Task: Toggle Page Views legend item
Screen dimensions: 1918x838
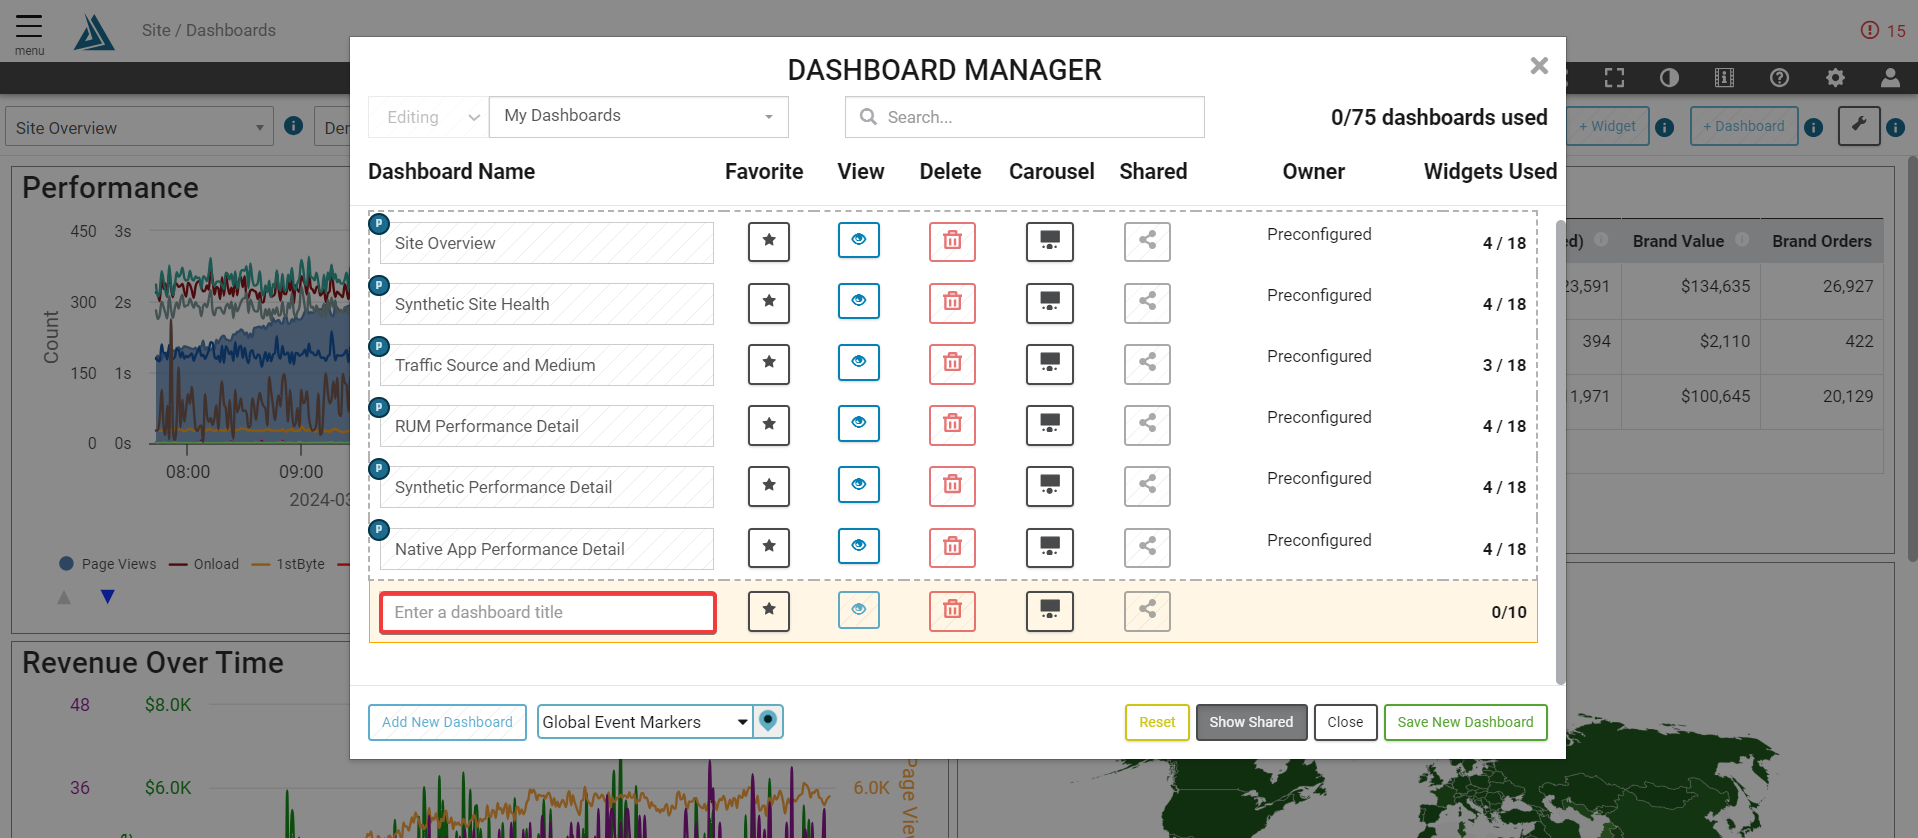Action: [x=108, y=564]
